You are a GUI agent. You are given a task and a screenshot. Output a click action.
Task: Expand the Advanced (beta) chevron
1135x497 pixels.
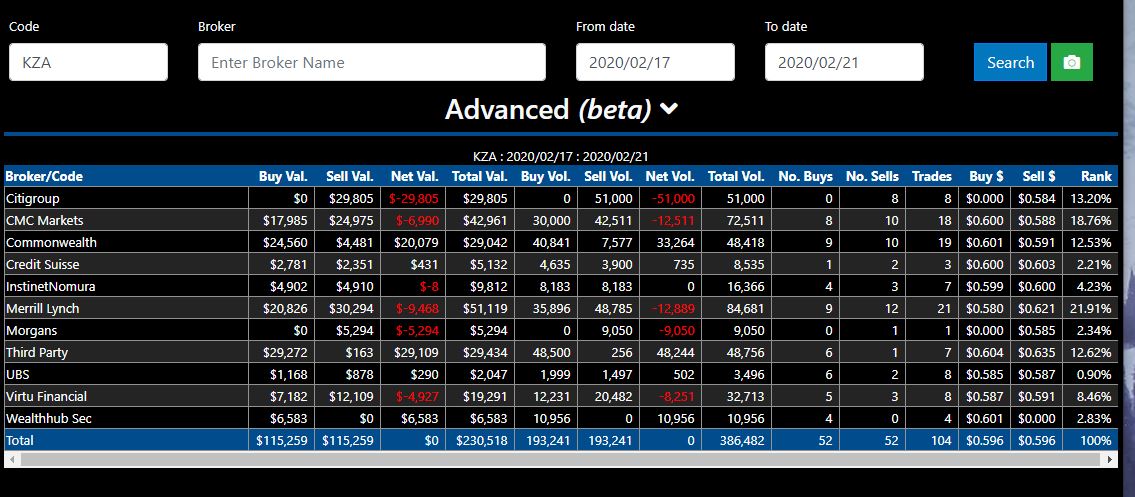[x=670, y=109]
